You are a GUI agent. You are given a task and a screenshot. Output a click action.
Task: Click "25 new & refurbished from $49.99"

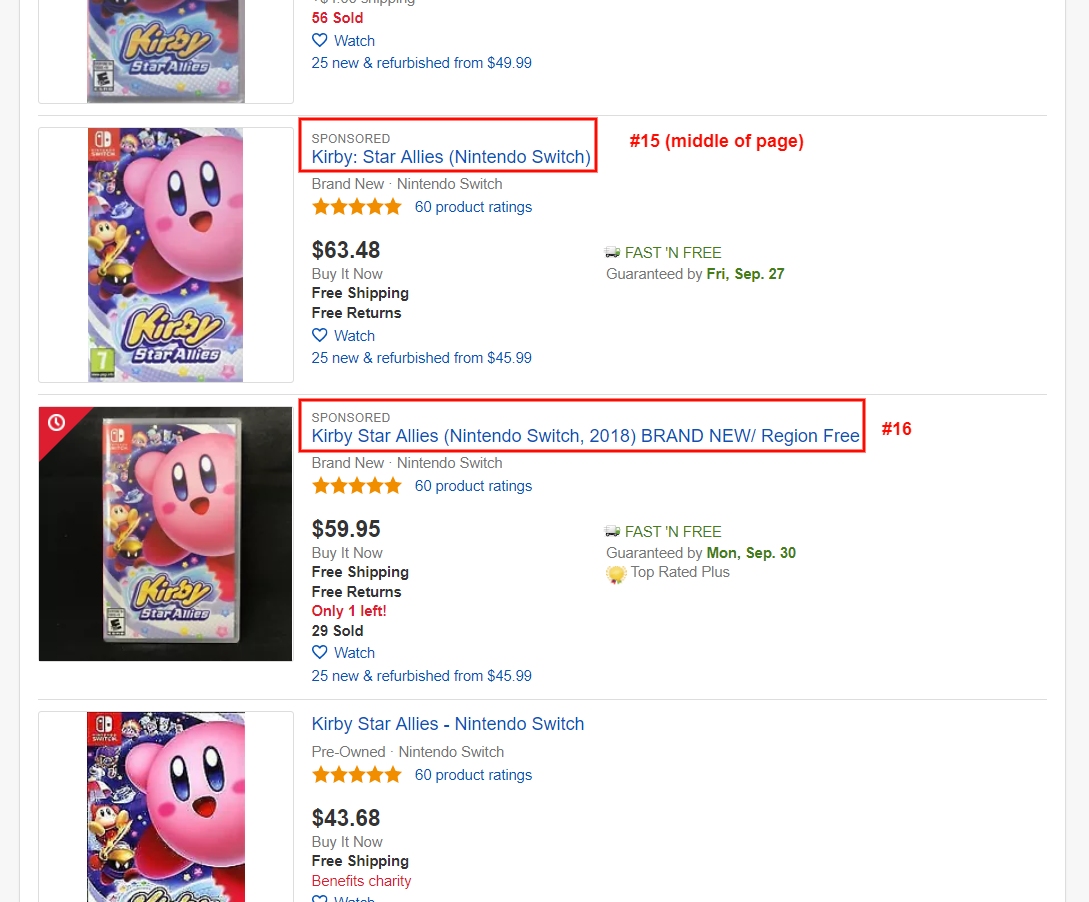(421, 63)
